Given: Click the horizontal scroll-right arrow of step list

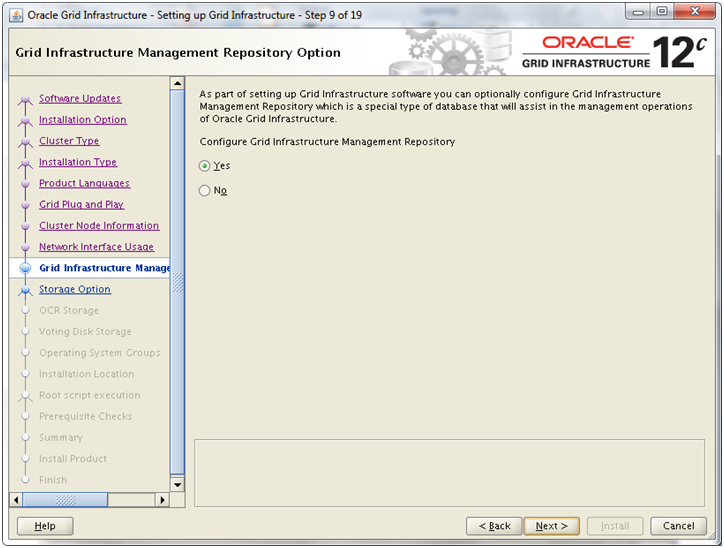Looking at the screenshot, I should tap(162, 500).
